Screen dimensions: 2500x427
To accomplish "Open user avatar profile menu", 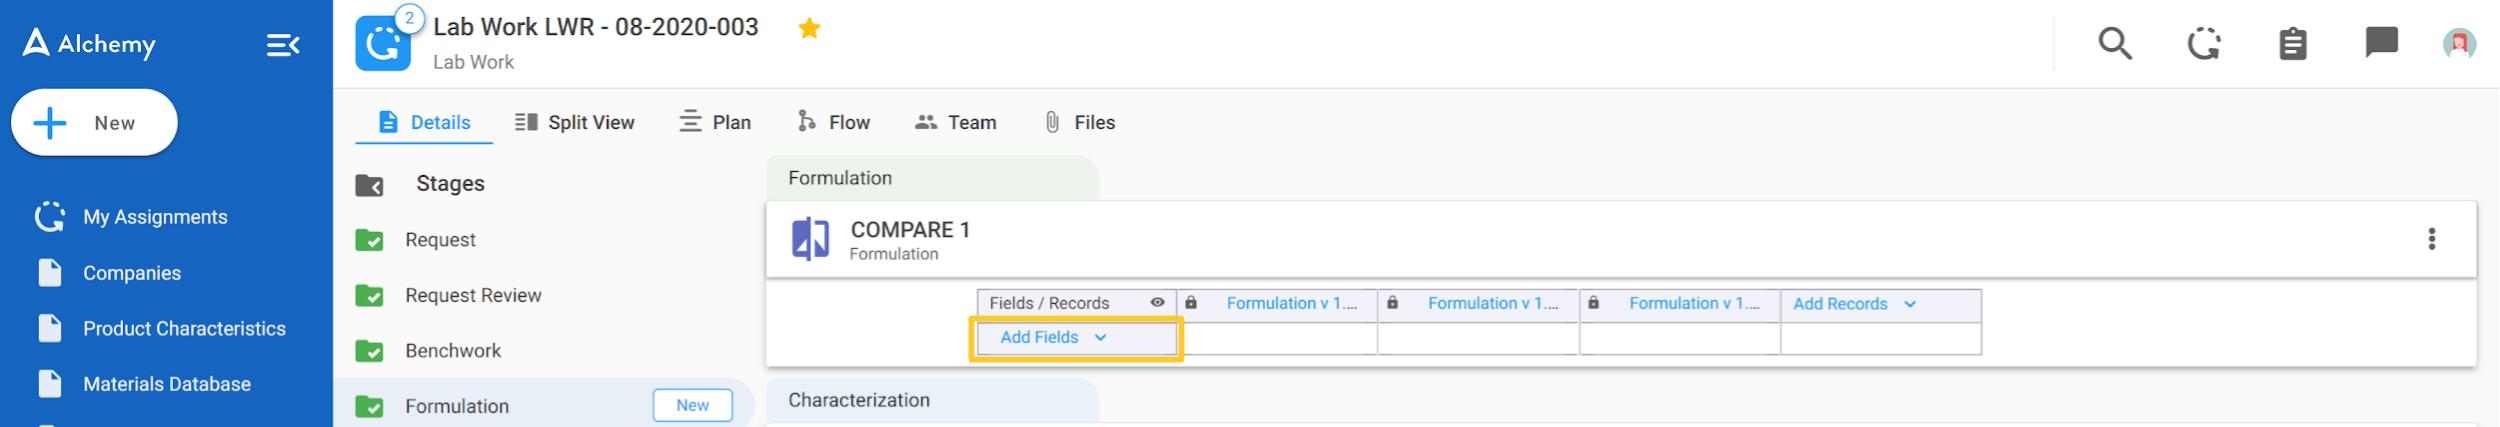I will [x=2459, y=44].
